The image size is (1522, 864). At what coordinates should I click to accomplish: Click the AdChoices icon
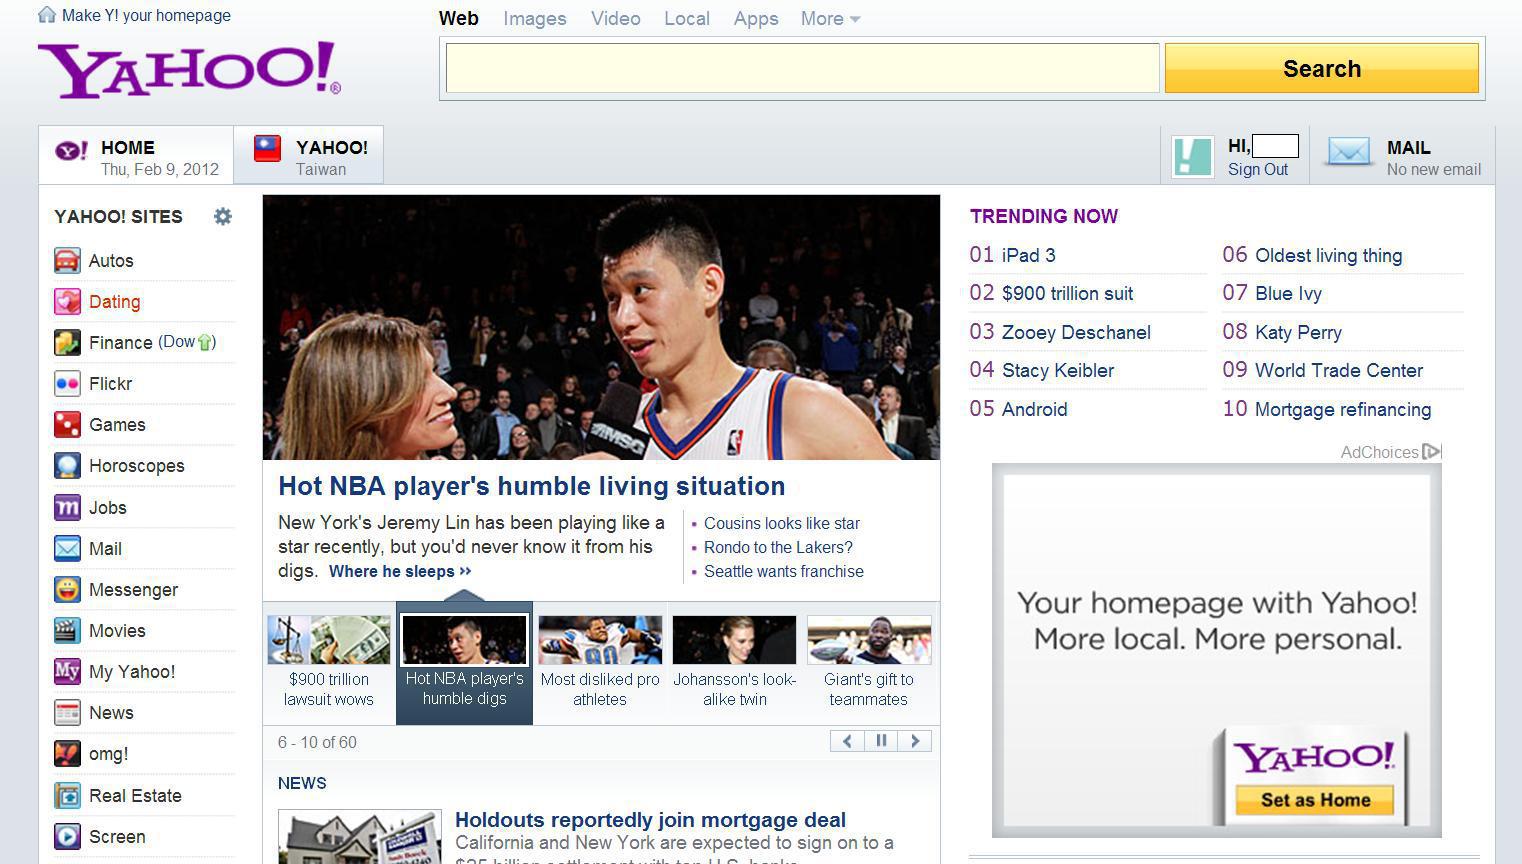[1431, 452]
